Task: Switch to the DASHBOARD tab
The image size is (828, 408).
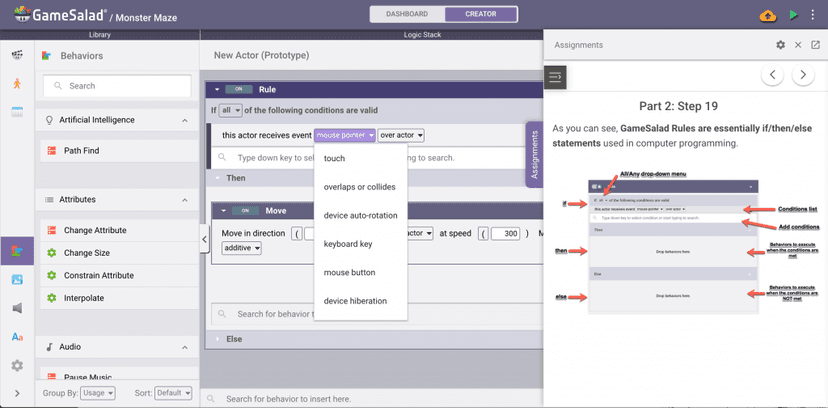Action: tap(407, 14)
